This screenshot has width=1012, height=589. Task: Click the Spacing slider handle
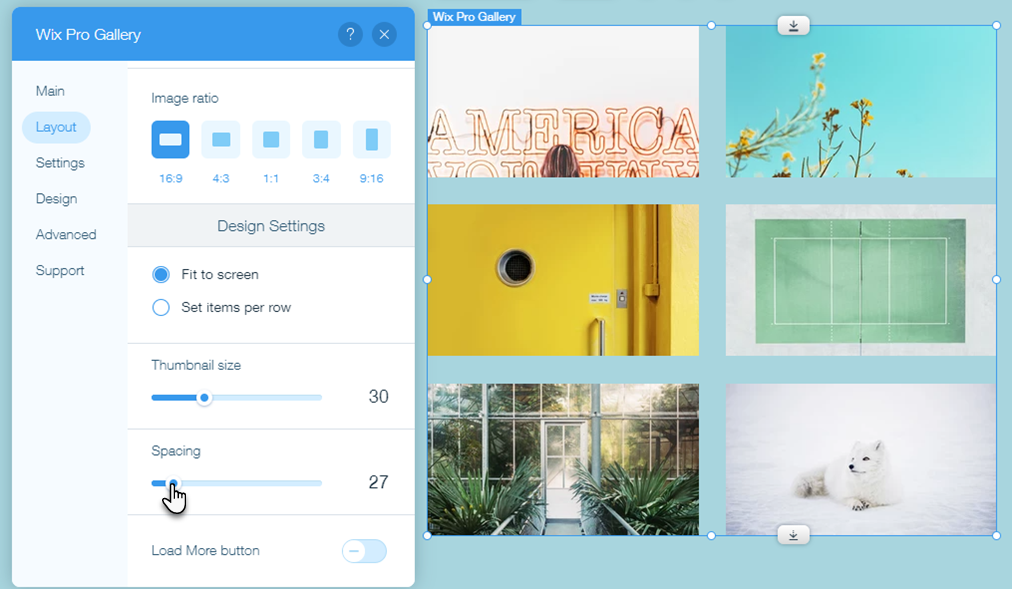(x=172, y=483)
